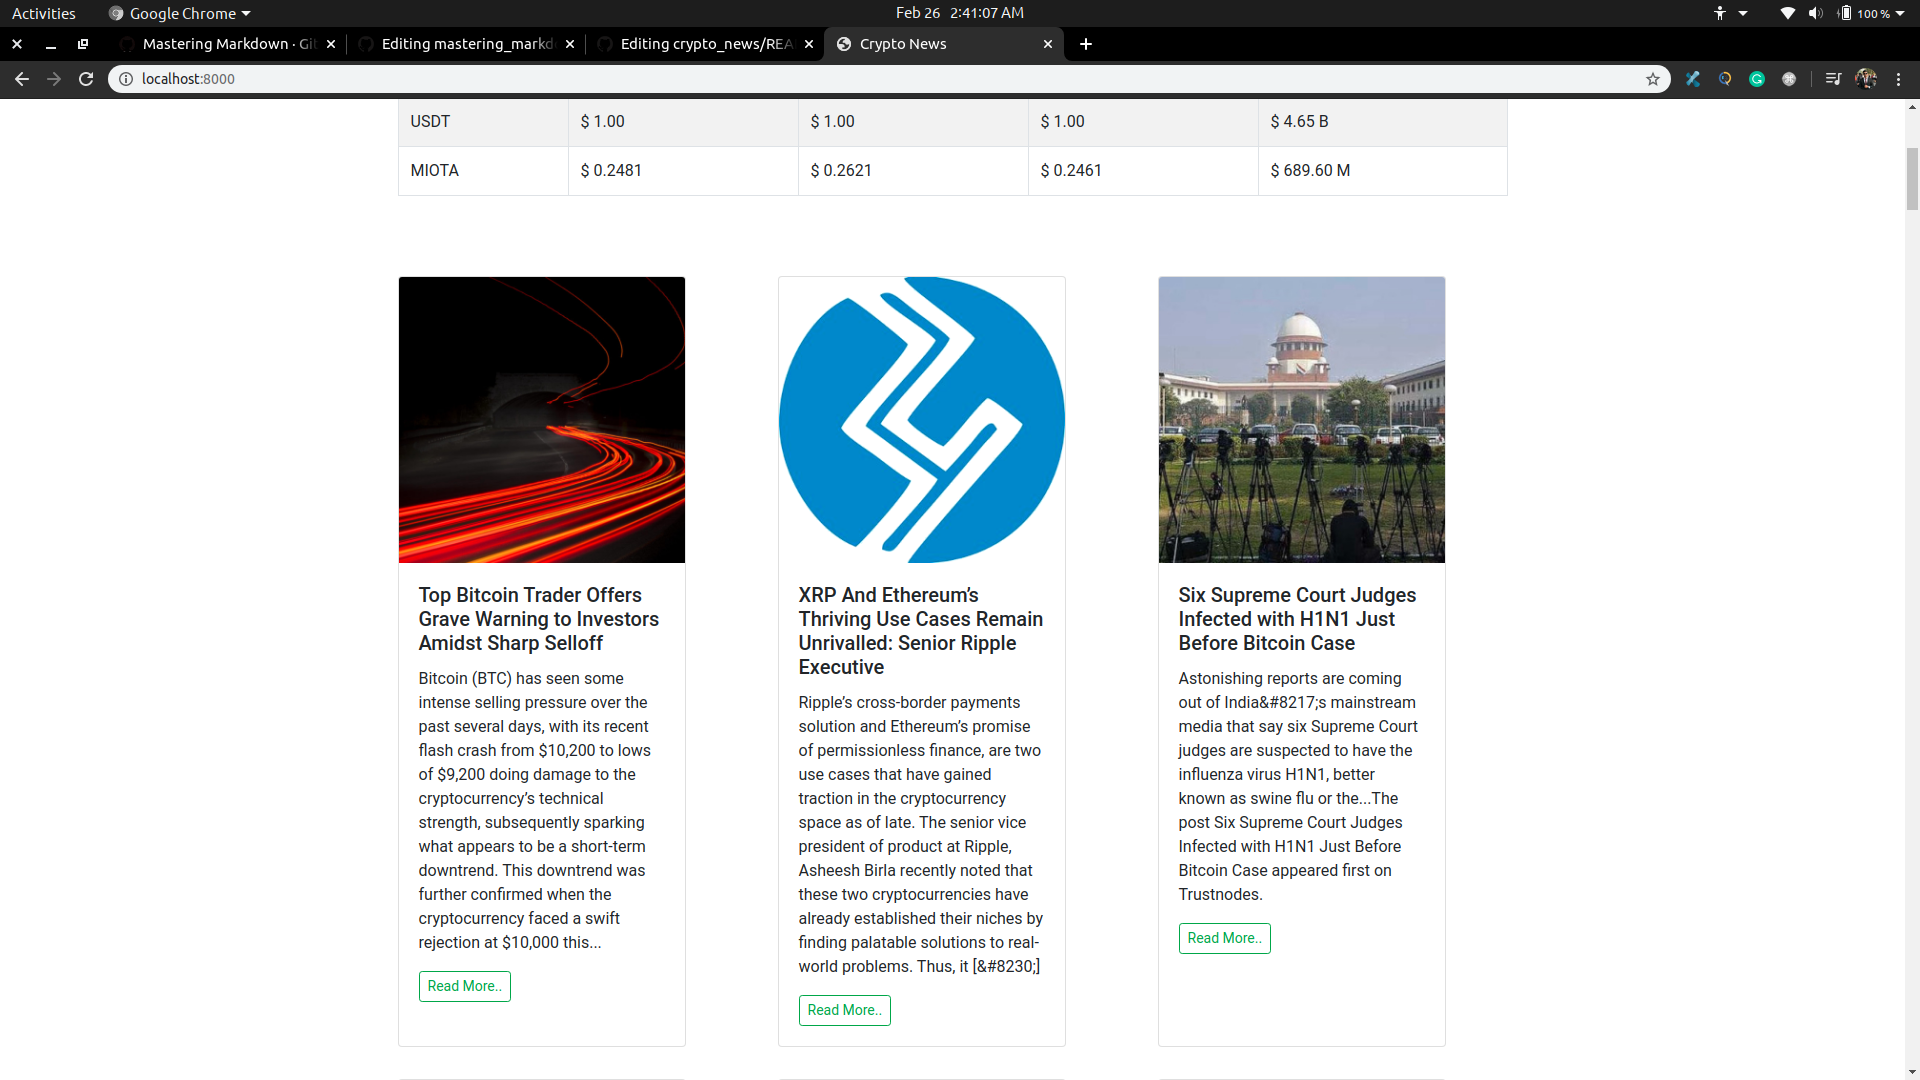Click the circular screen-recorder extension icon
The height and width of the screenshot is (1080, 1920).
(1725, 79)
